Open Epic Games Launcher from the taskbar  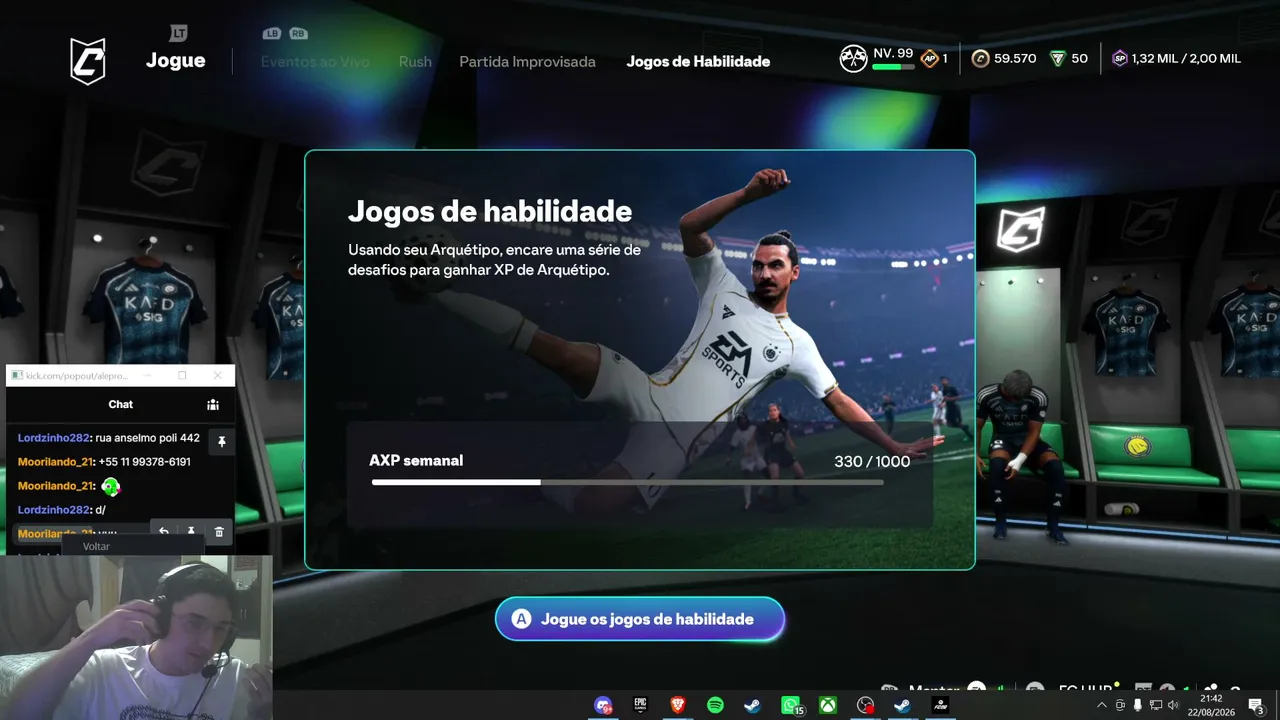pyautogui.click(x=640, y=705)
